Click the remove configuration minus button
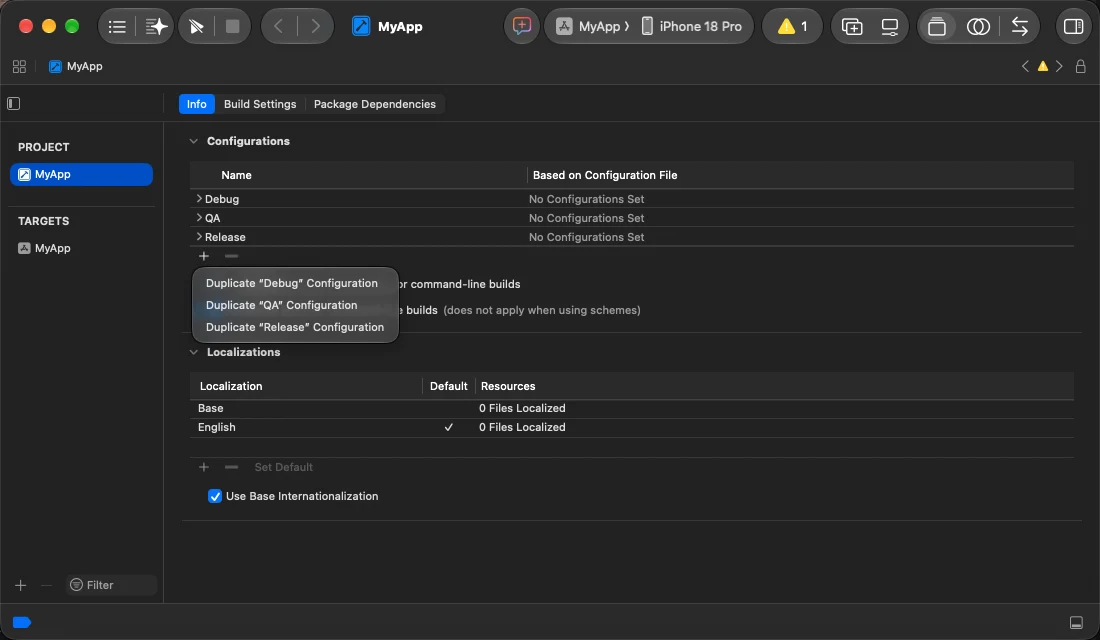 [x=232, y=256]
